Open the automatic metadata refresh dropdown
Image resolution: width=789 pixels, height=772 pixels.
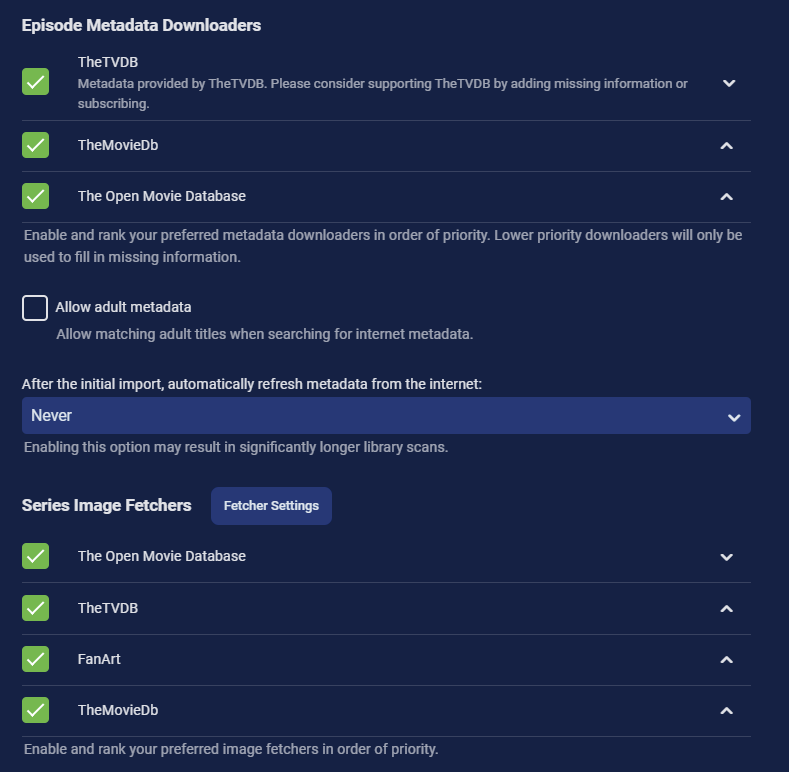click(386, 416)
